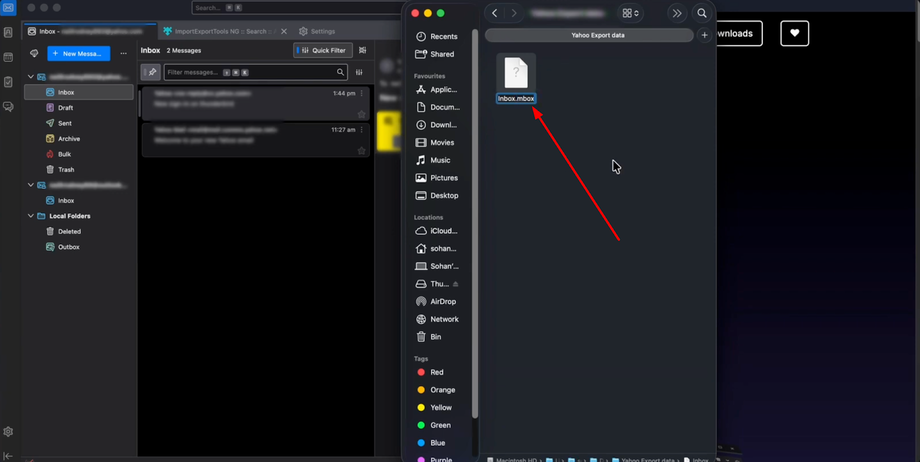Click the Finder sidebar scrollbar
This screenshot has width=920, height=462.
475,223
